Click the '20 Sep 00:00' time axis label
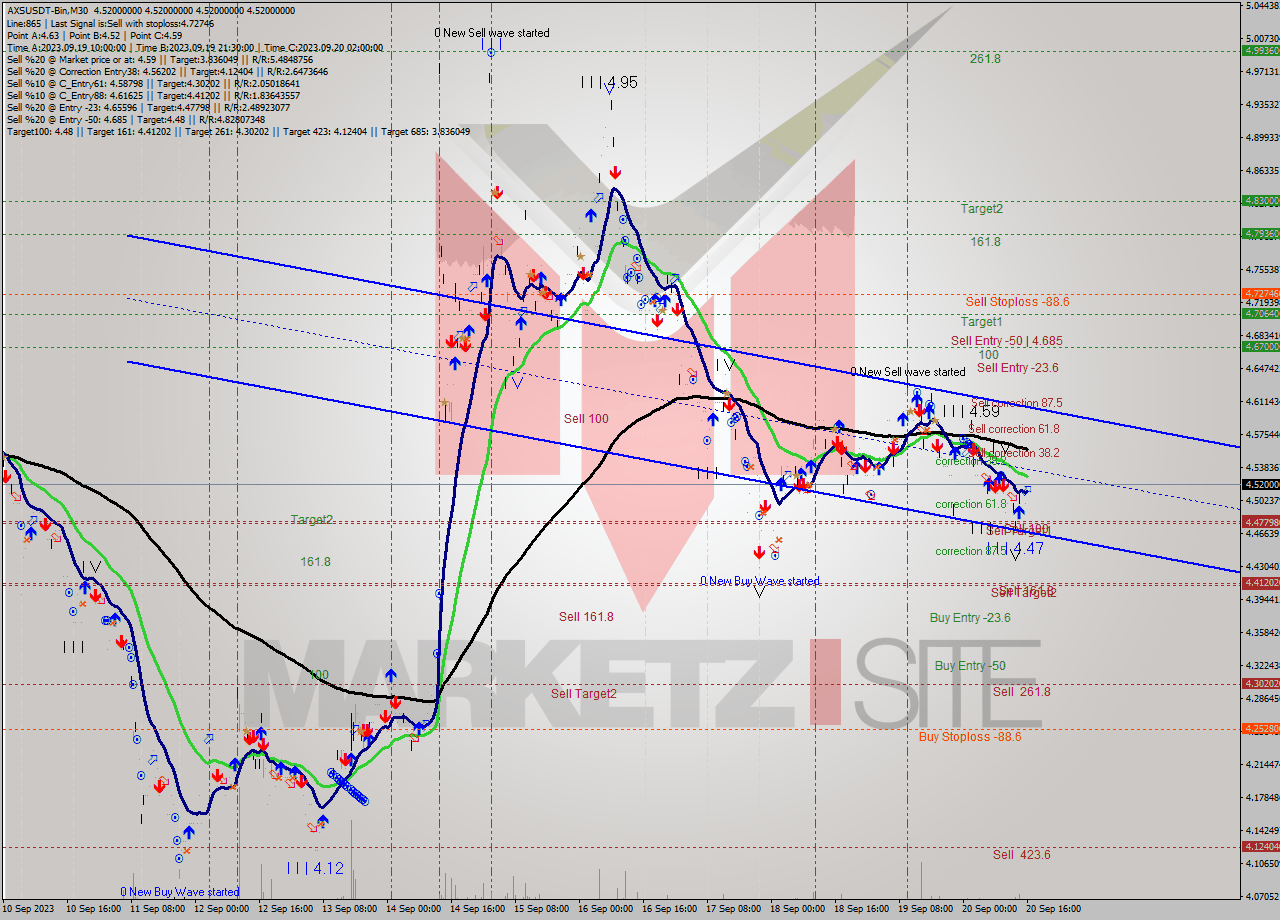Image resolution: width=1280 pixels, height=920 pixels. (x=990, y=910)
